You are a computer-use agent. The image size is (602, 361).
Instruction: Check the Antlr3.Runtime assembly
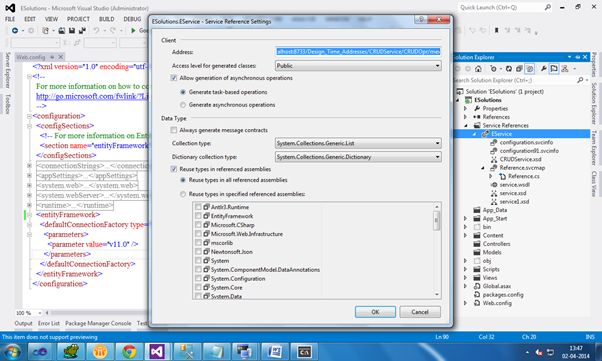[x=198, y=207]
